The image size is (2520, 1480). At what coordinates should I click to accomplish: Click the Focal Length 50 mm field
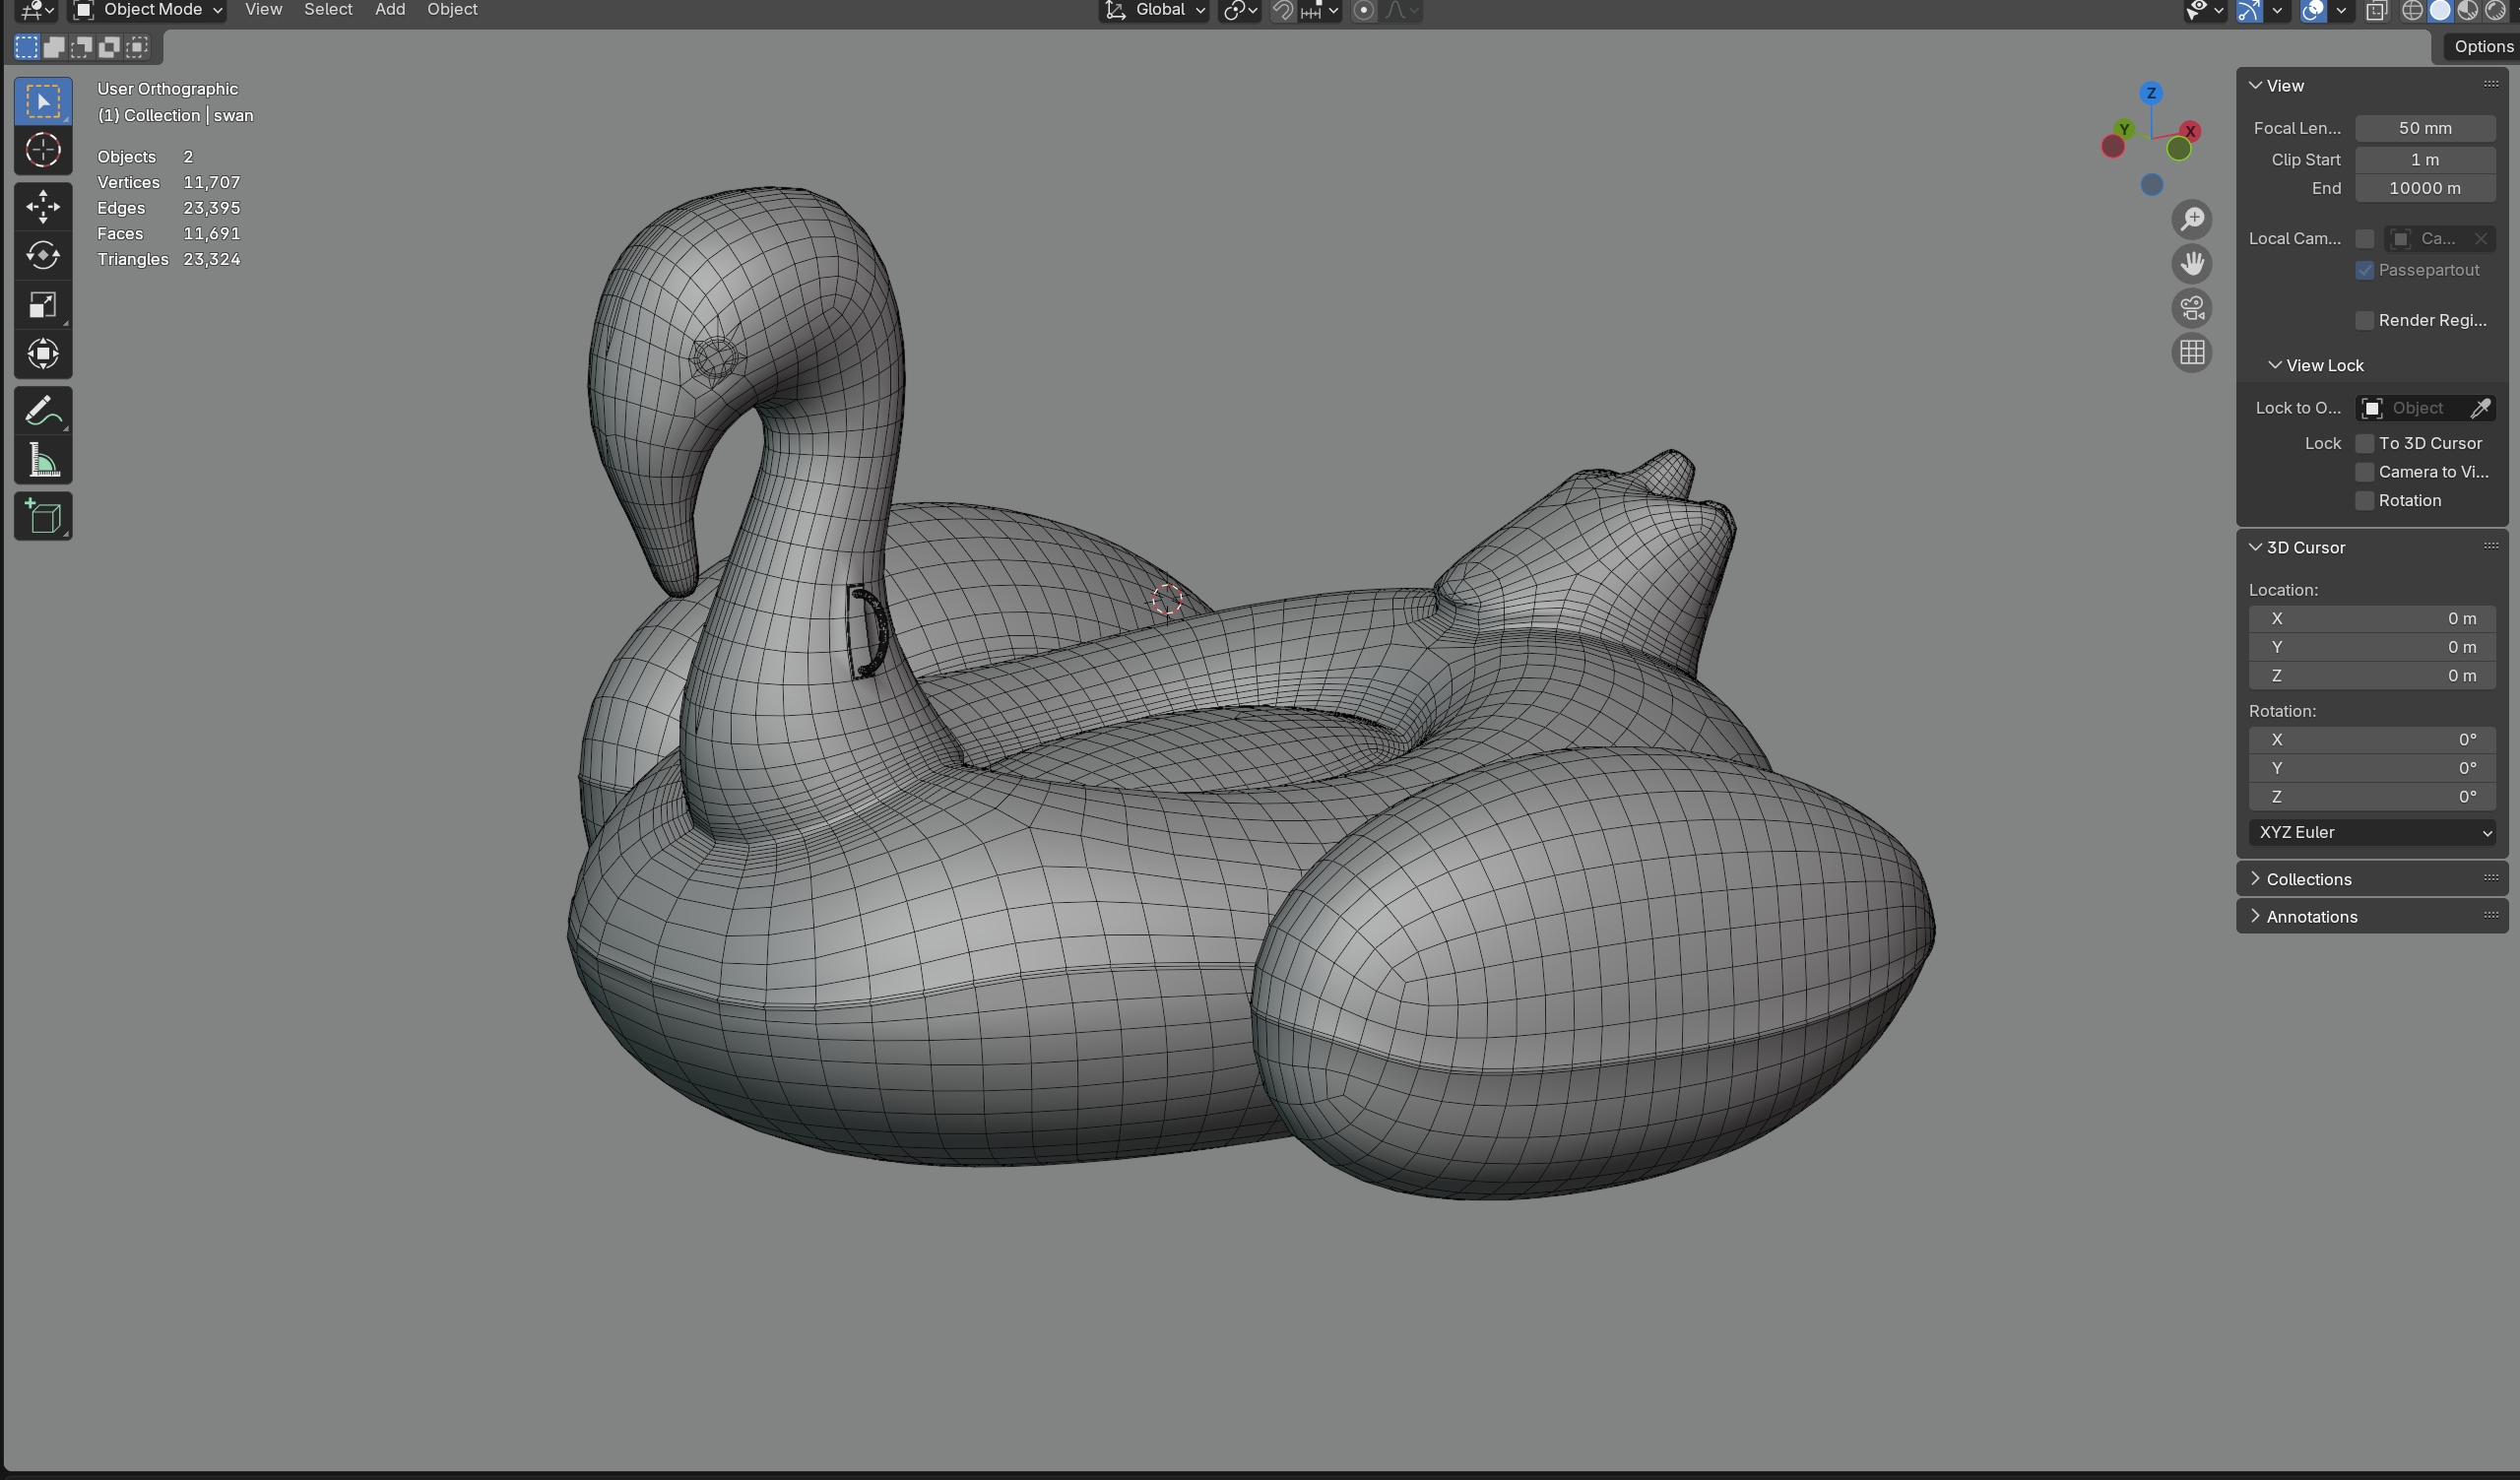coord(2425,128)
